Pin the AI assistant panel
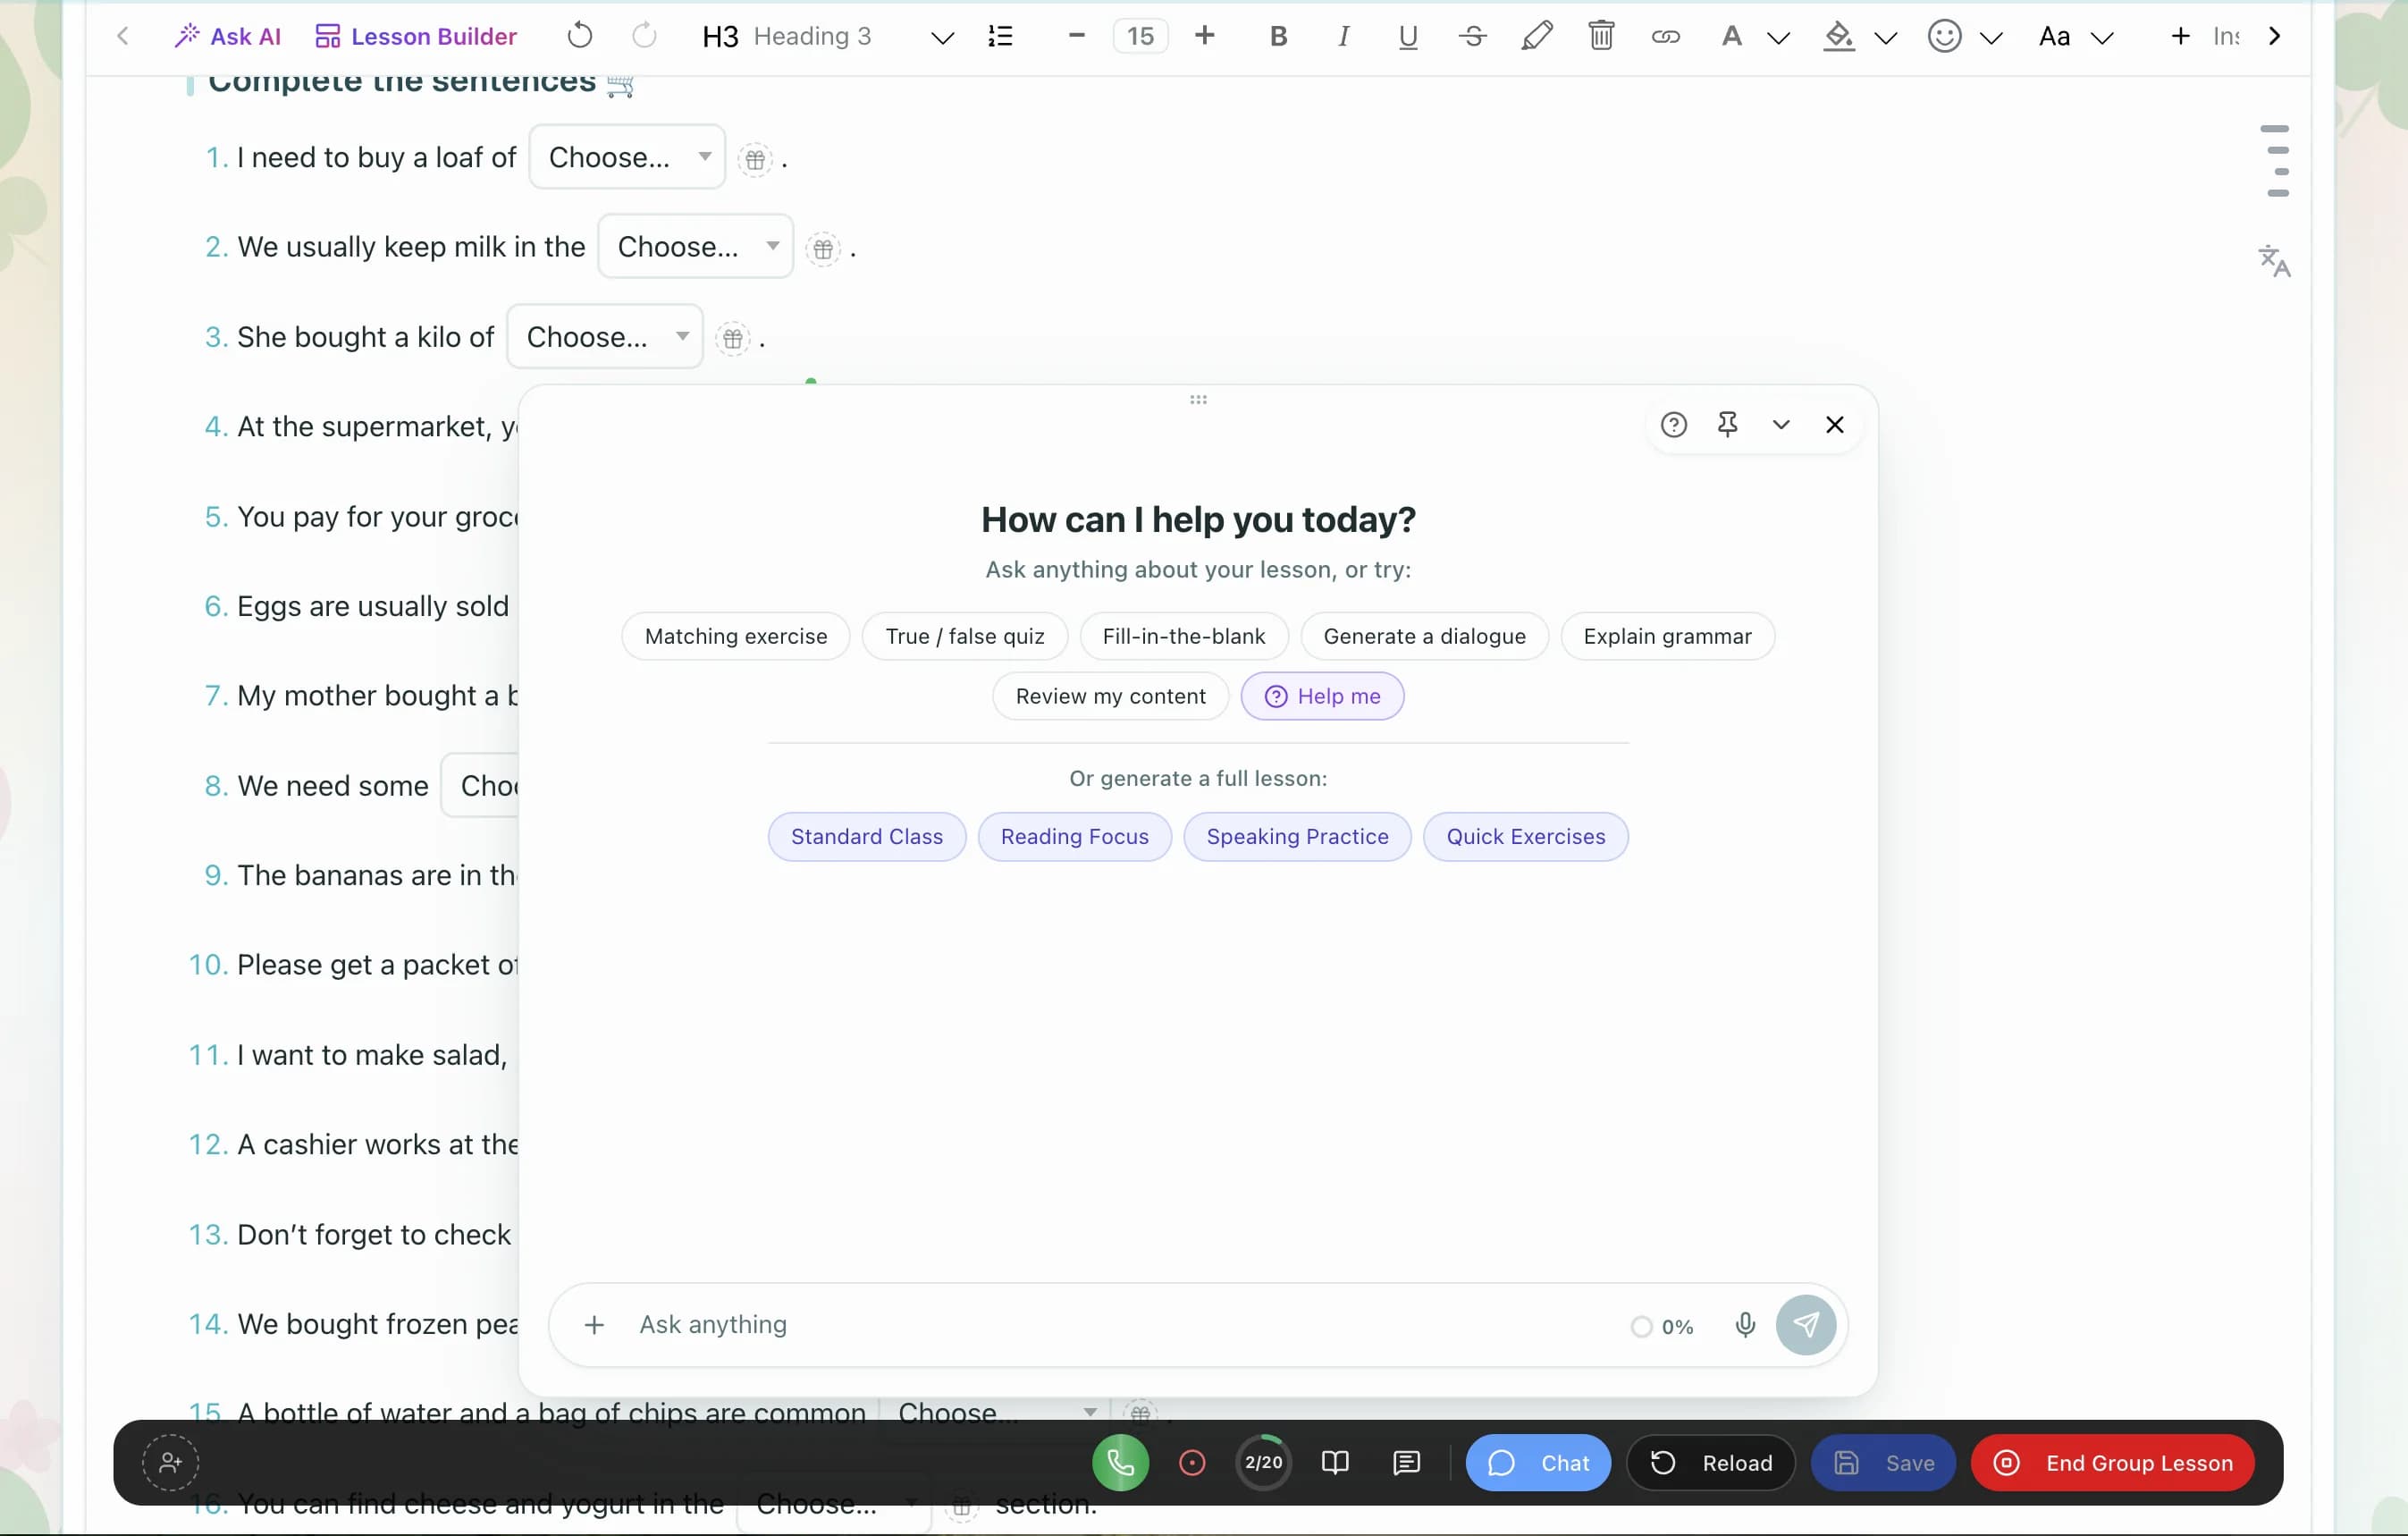 [1727, 424]
